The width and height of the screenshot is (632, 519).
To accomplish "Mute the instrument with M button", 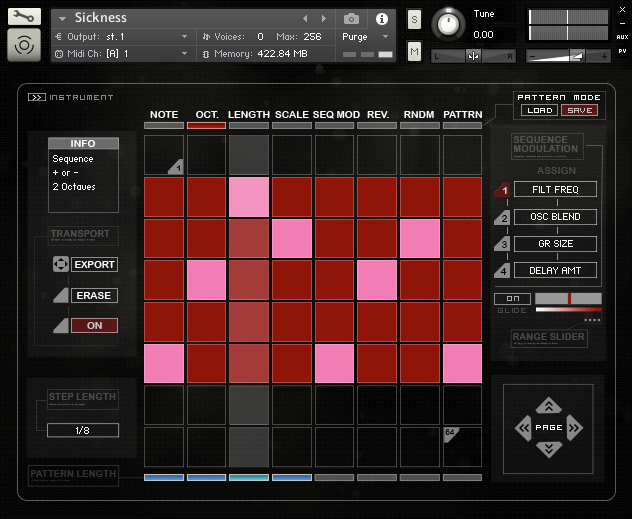I will coord(415,51).
